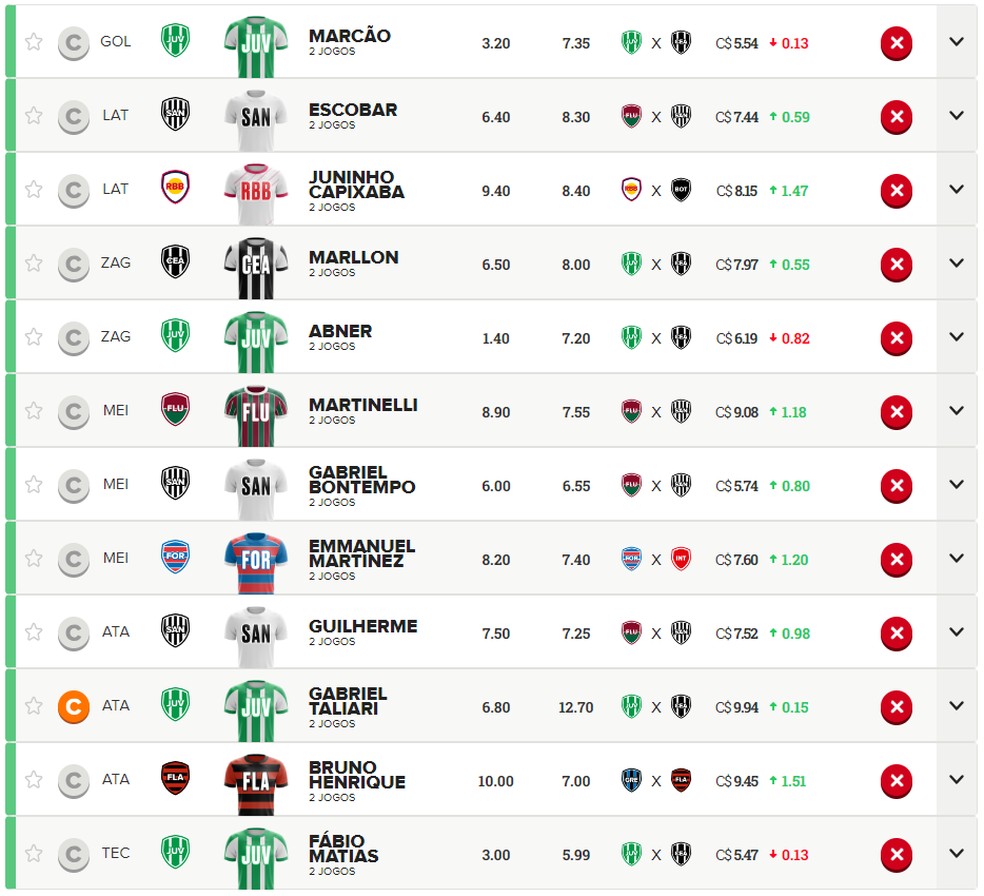Expand Fábio Matias details chevron

pyautogui.click(x=956, y=853)
